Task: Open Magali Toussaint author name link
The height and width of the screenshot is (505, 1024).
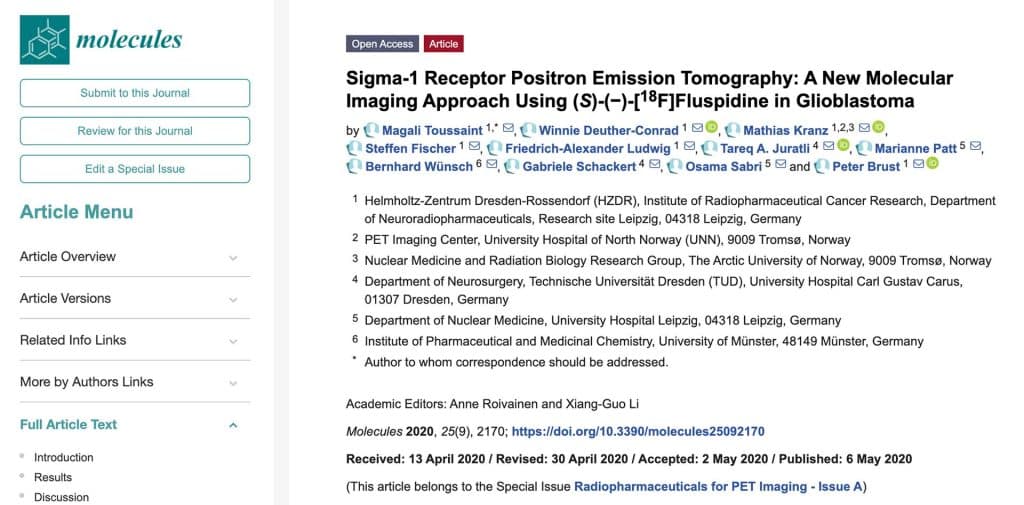Action: pyautogui.click(x=432, y=131)
